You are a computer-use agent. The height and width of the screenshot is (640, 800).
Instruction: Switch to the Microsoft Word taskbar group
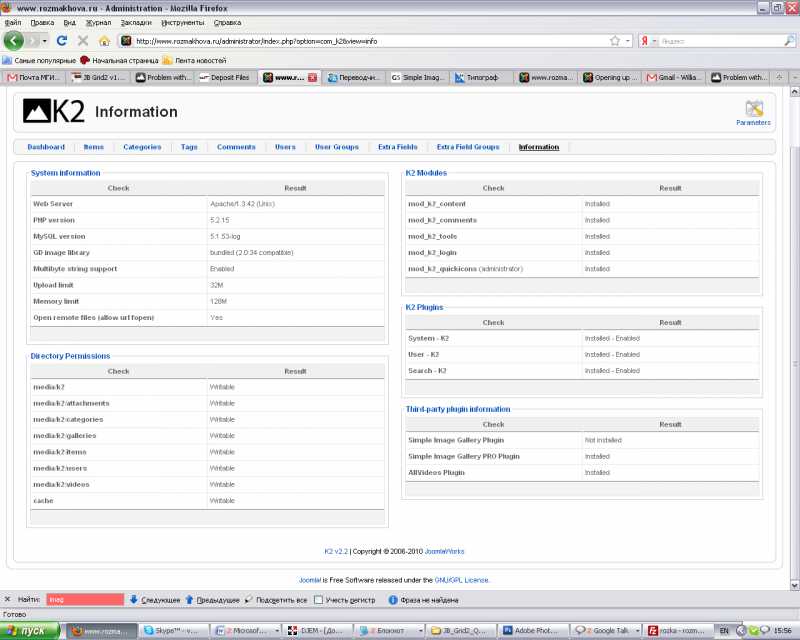coord(246,631)
